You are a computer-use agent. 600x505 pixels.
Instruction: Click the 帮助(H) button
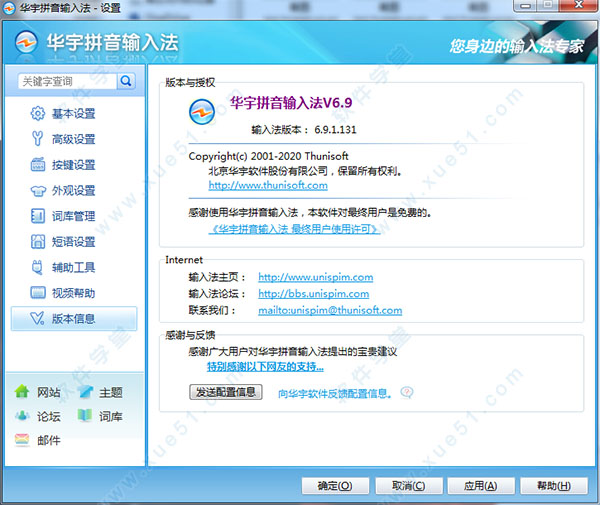point(554,486)
